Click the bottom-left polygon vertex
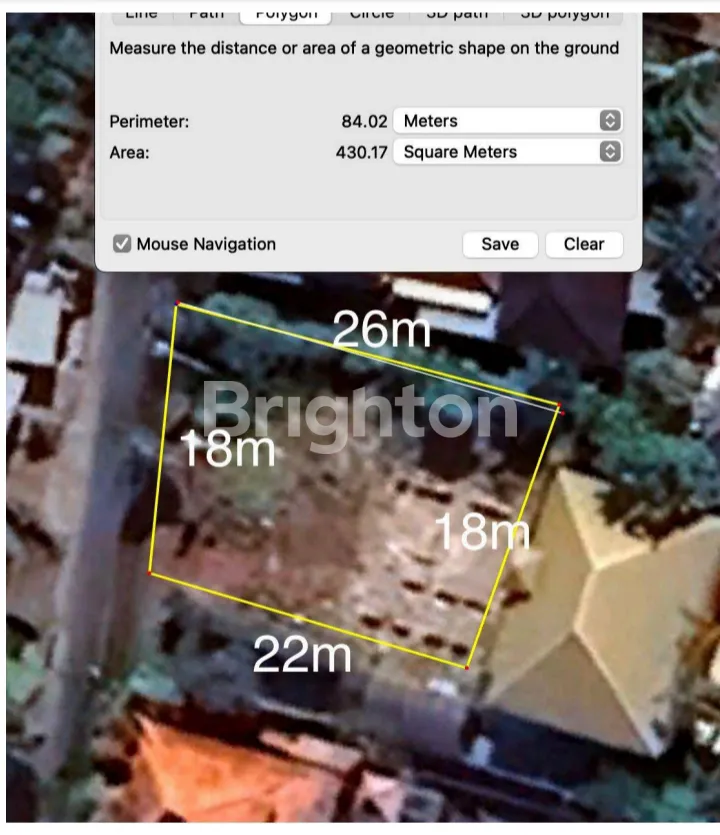The width and height of the screenshot is (720, 835). click(150, 573)
